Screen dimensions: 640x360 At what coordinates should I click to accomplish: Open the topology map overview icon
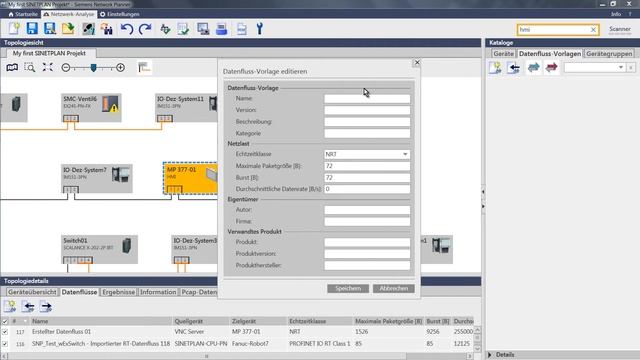12,67
